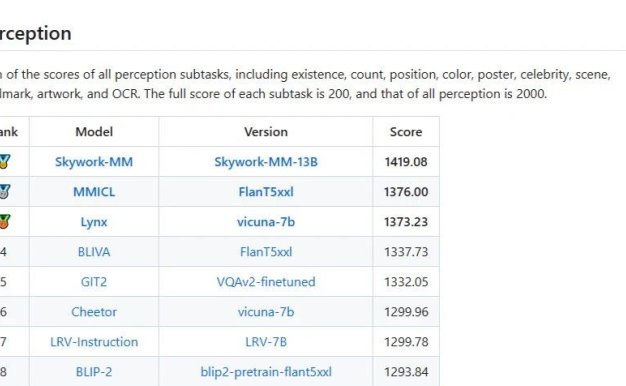
Task: Click the gold medal rank icon
Action: [4, 162]
